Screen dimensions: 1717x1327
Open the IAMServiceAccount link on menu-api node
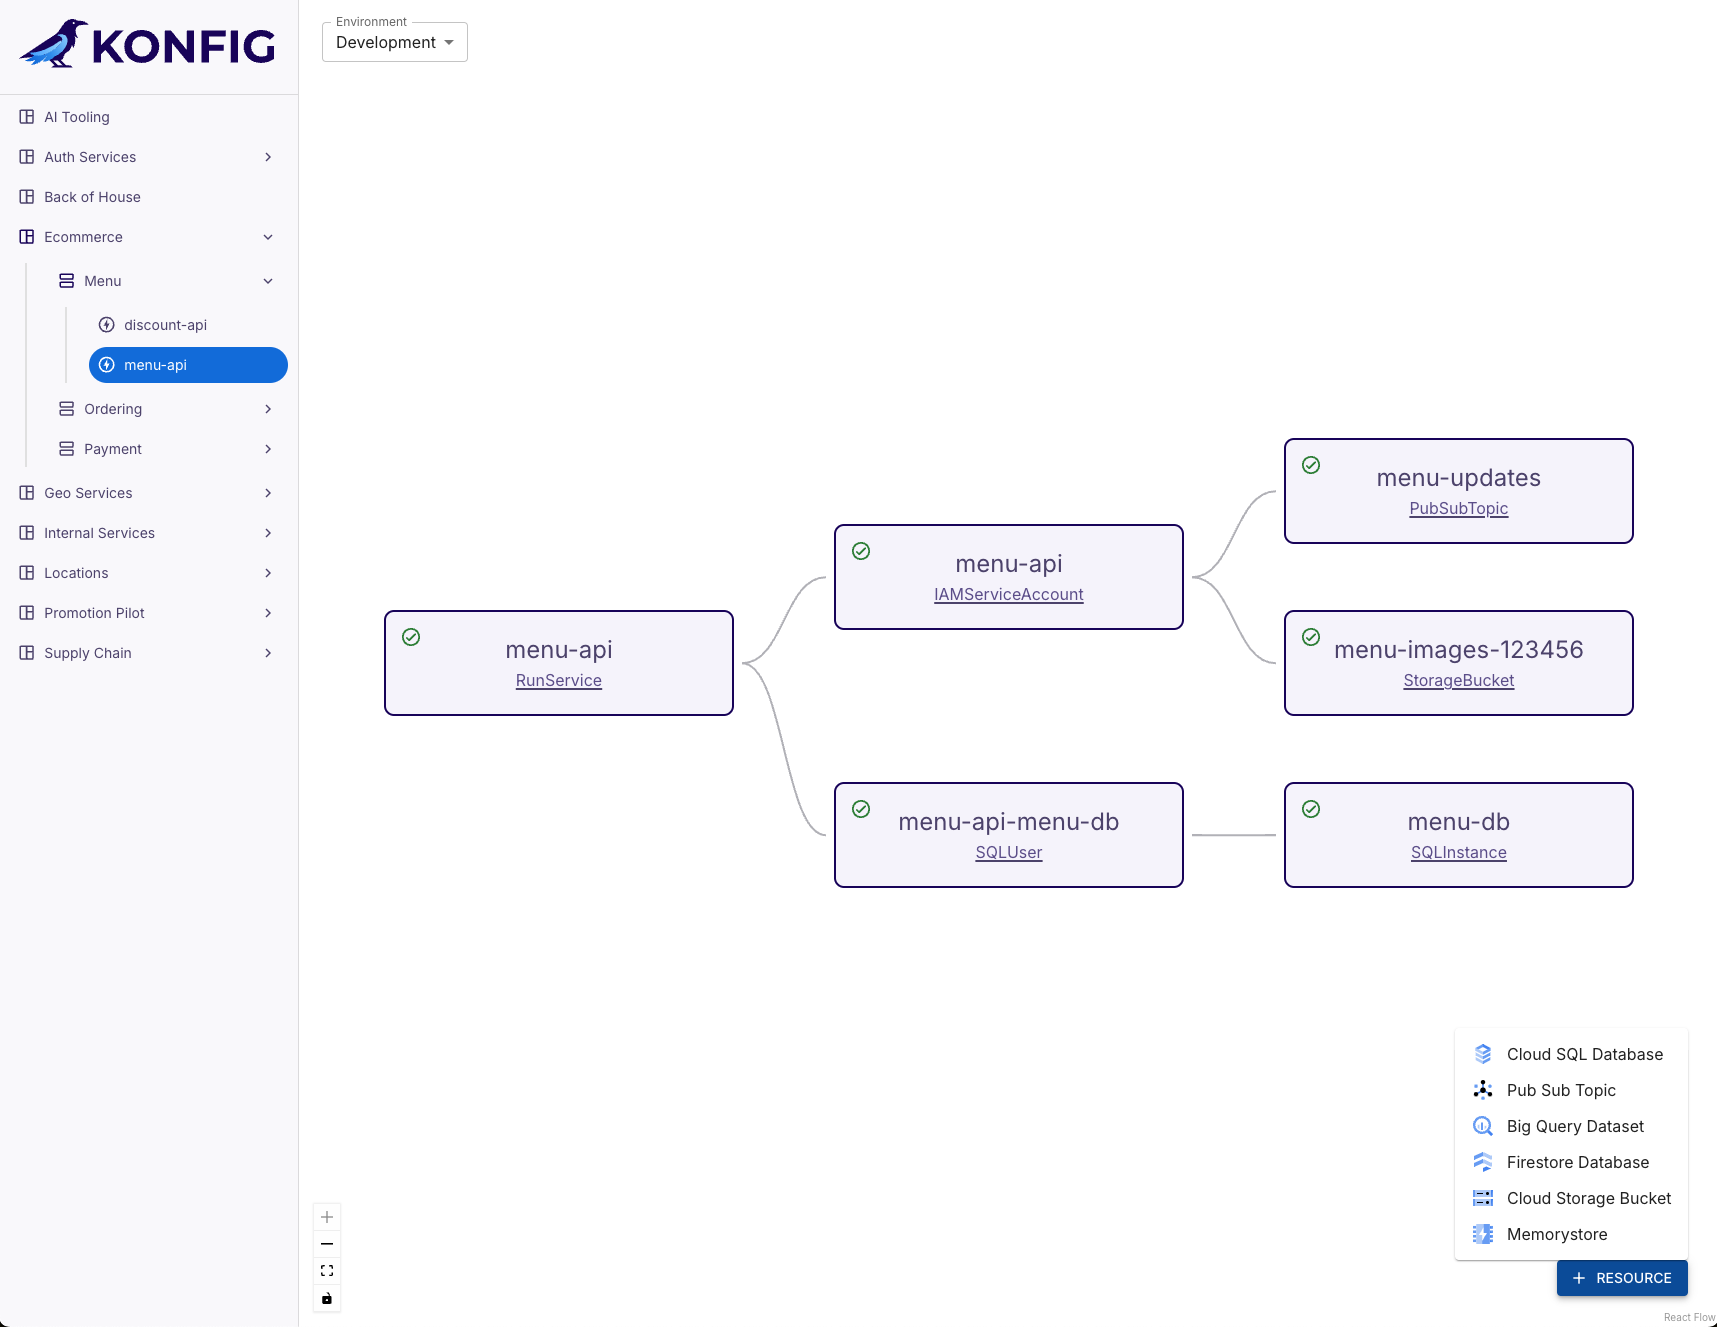pos(1008,594)
